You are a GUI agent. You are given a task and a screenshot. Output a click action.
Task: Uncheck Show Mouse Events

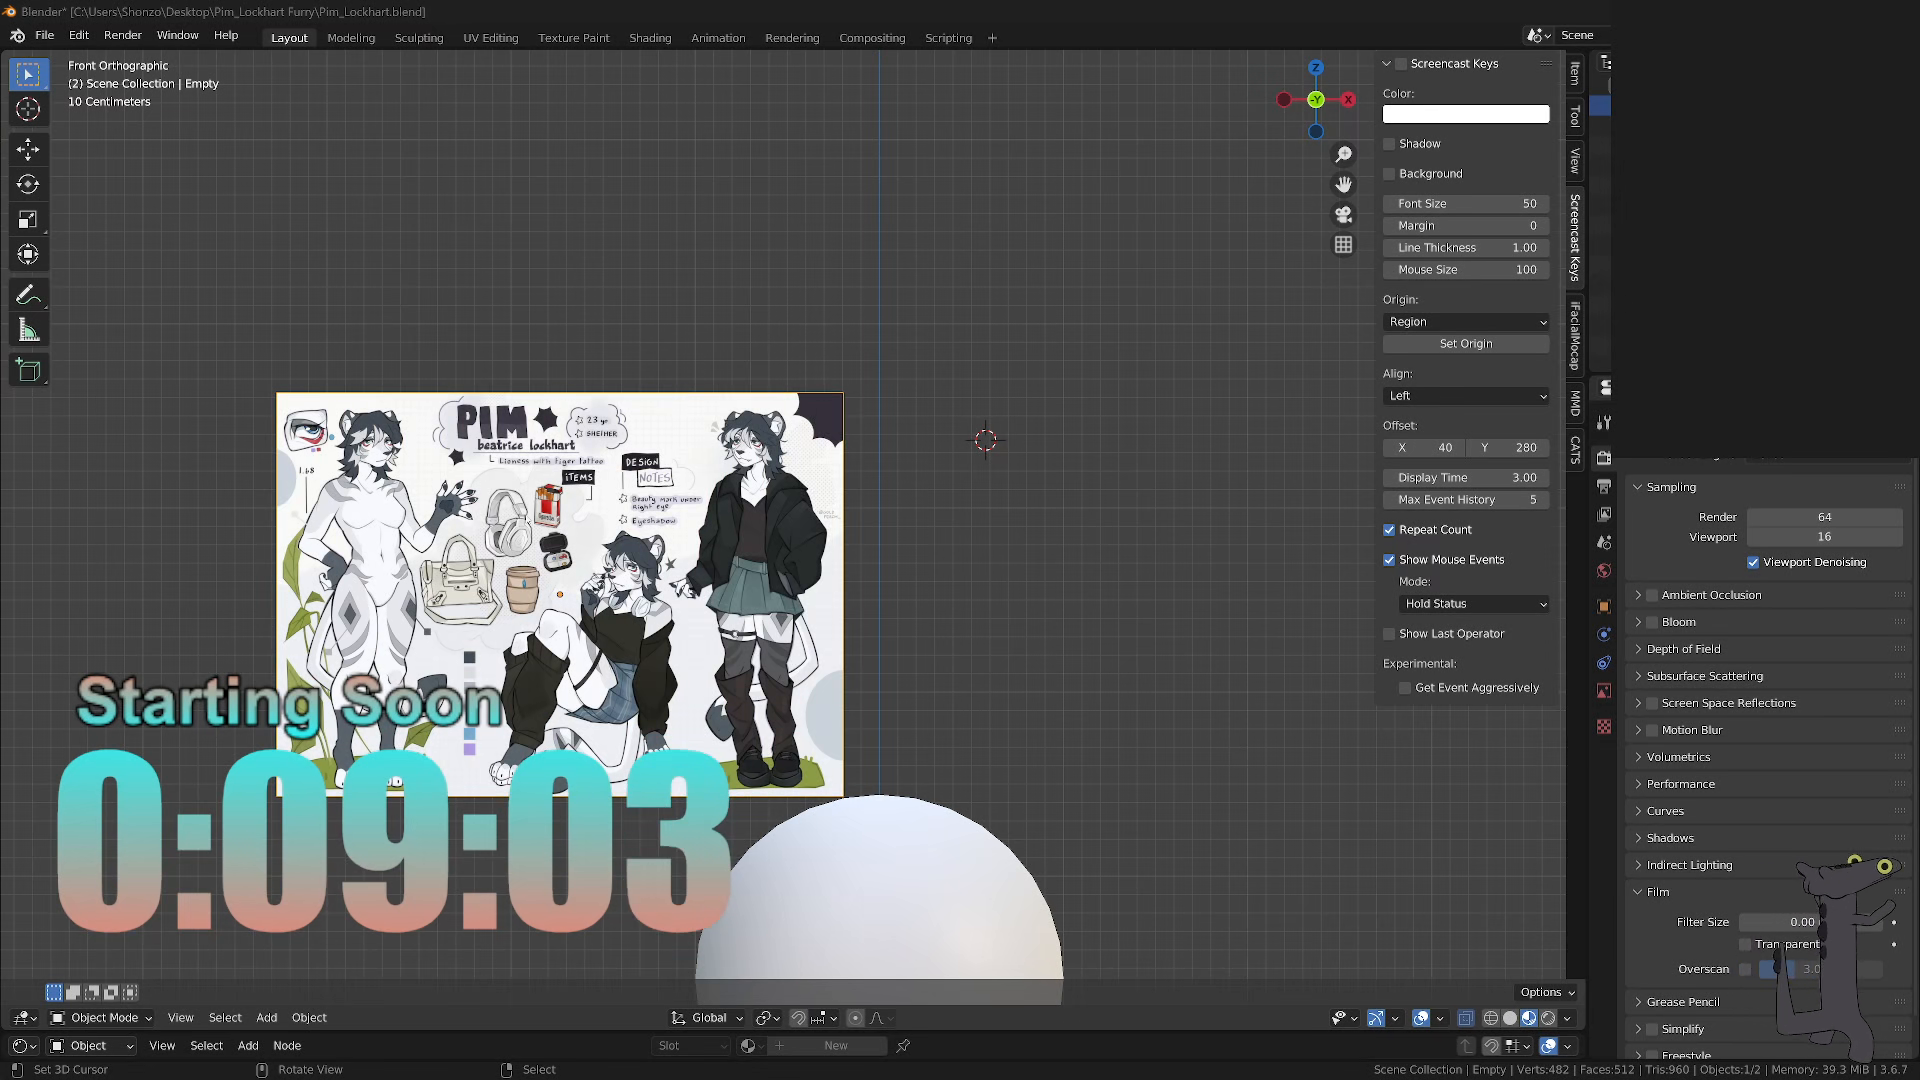pyautogui.click(x=1389, y=560)
